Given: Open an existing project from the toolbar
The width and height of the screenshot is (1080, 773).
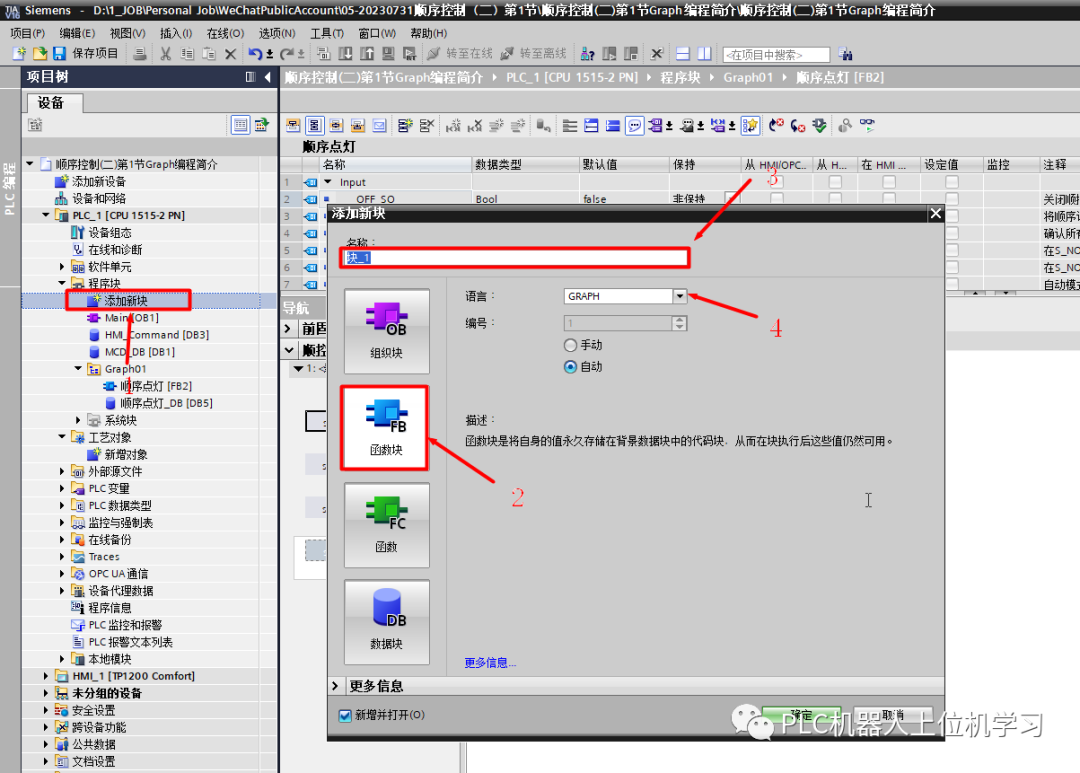Looking at the screenshot, I should [x=39, y=54].
